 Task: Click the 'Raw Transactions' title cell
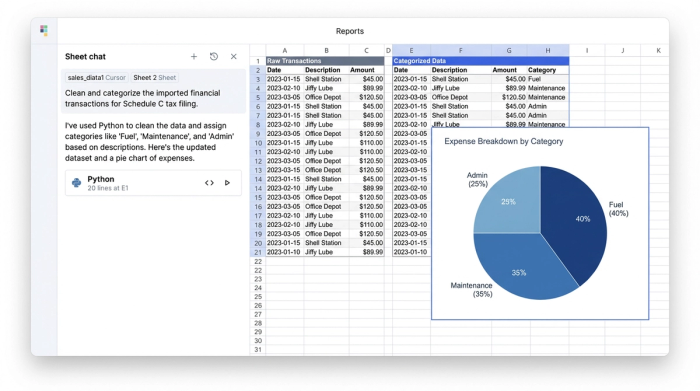pyautogui.click(x=325, y=61)
